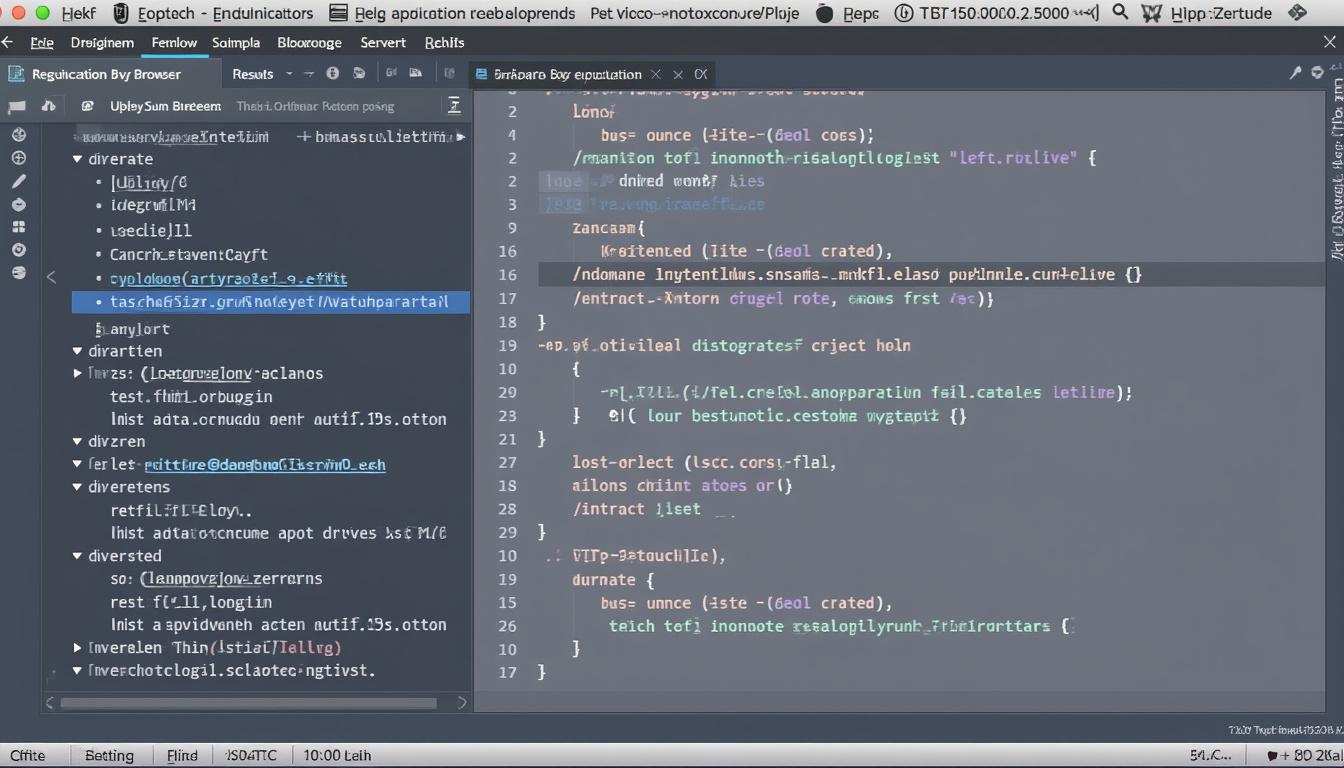Viewport: 1344px width, 768px height.
Task: Pick the pencil tool in the sidebar
Action: [x=18, y=182]
